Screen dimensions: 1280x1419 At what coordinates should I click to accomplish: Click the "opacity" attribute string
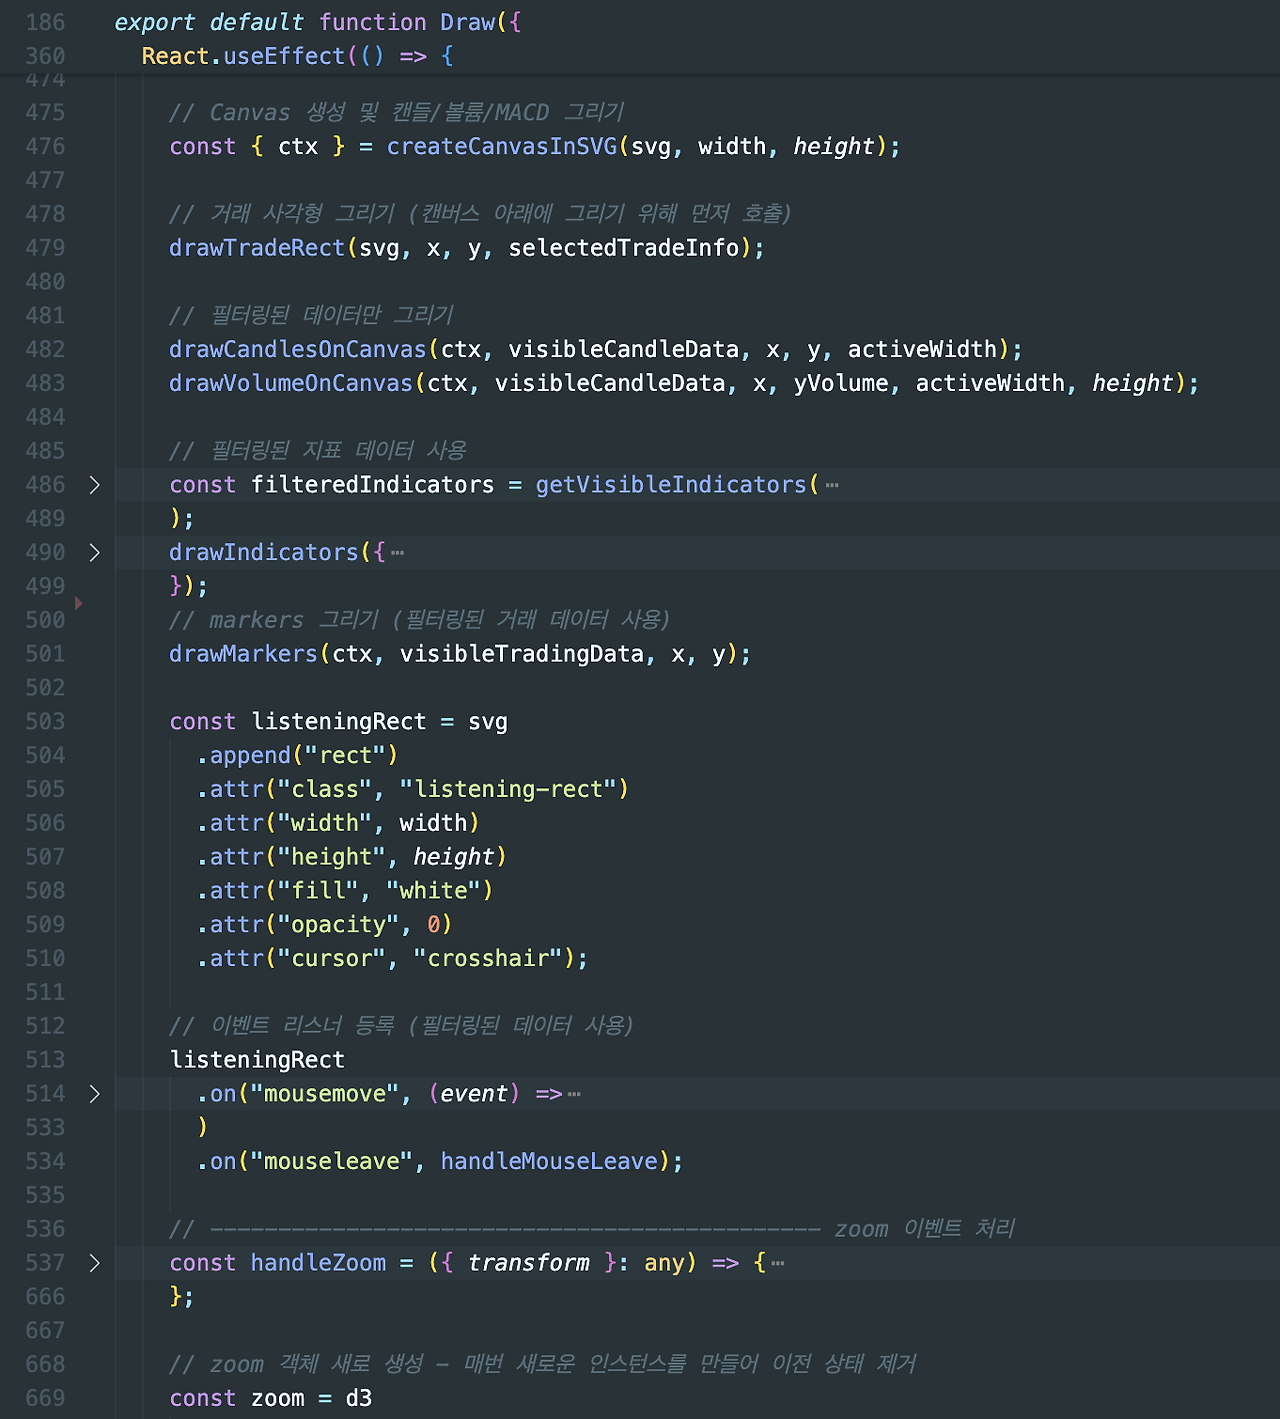pos(339,925)
